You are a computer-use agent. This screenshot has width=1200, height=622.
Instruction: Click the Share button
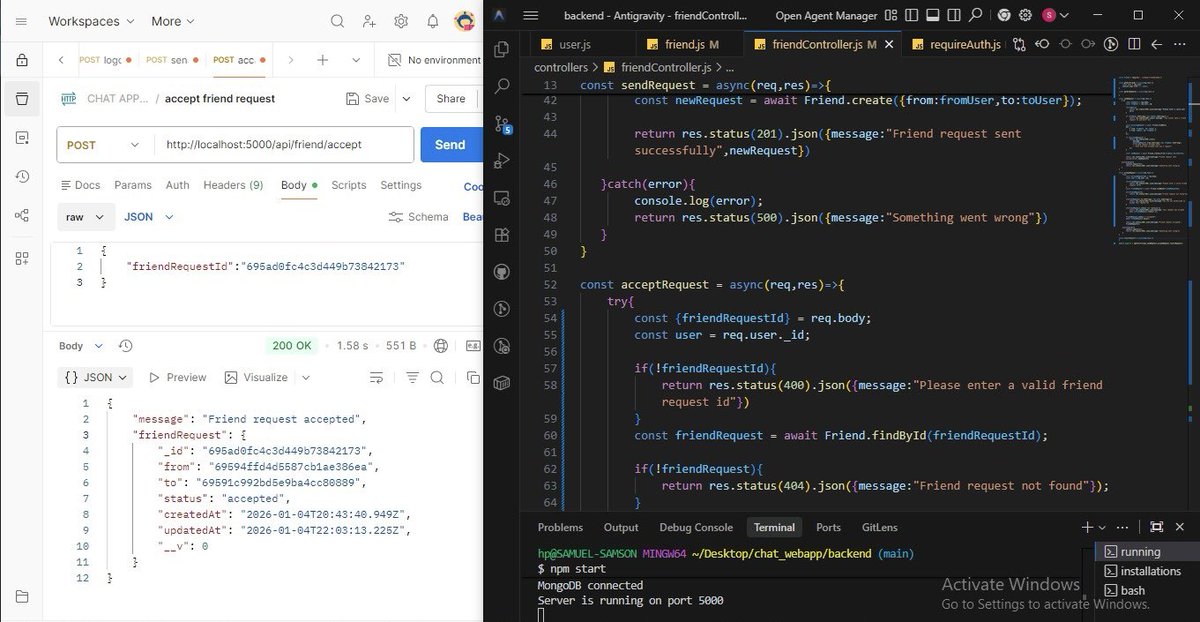tap(451, 99)
